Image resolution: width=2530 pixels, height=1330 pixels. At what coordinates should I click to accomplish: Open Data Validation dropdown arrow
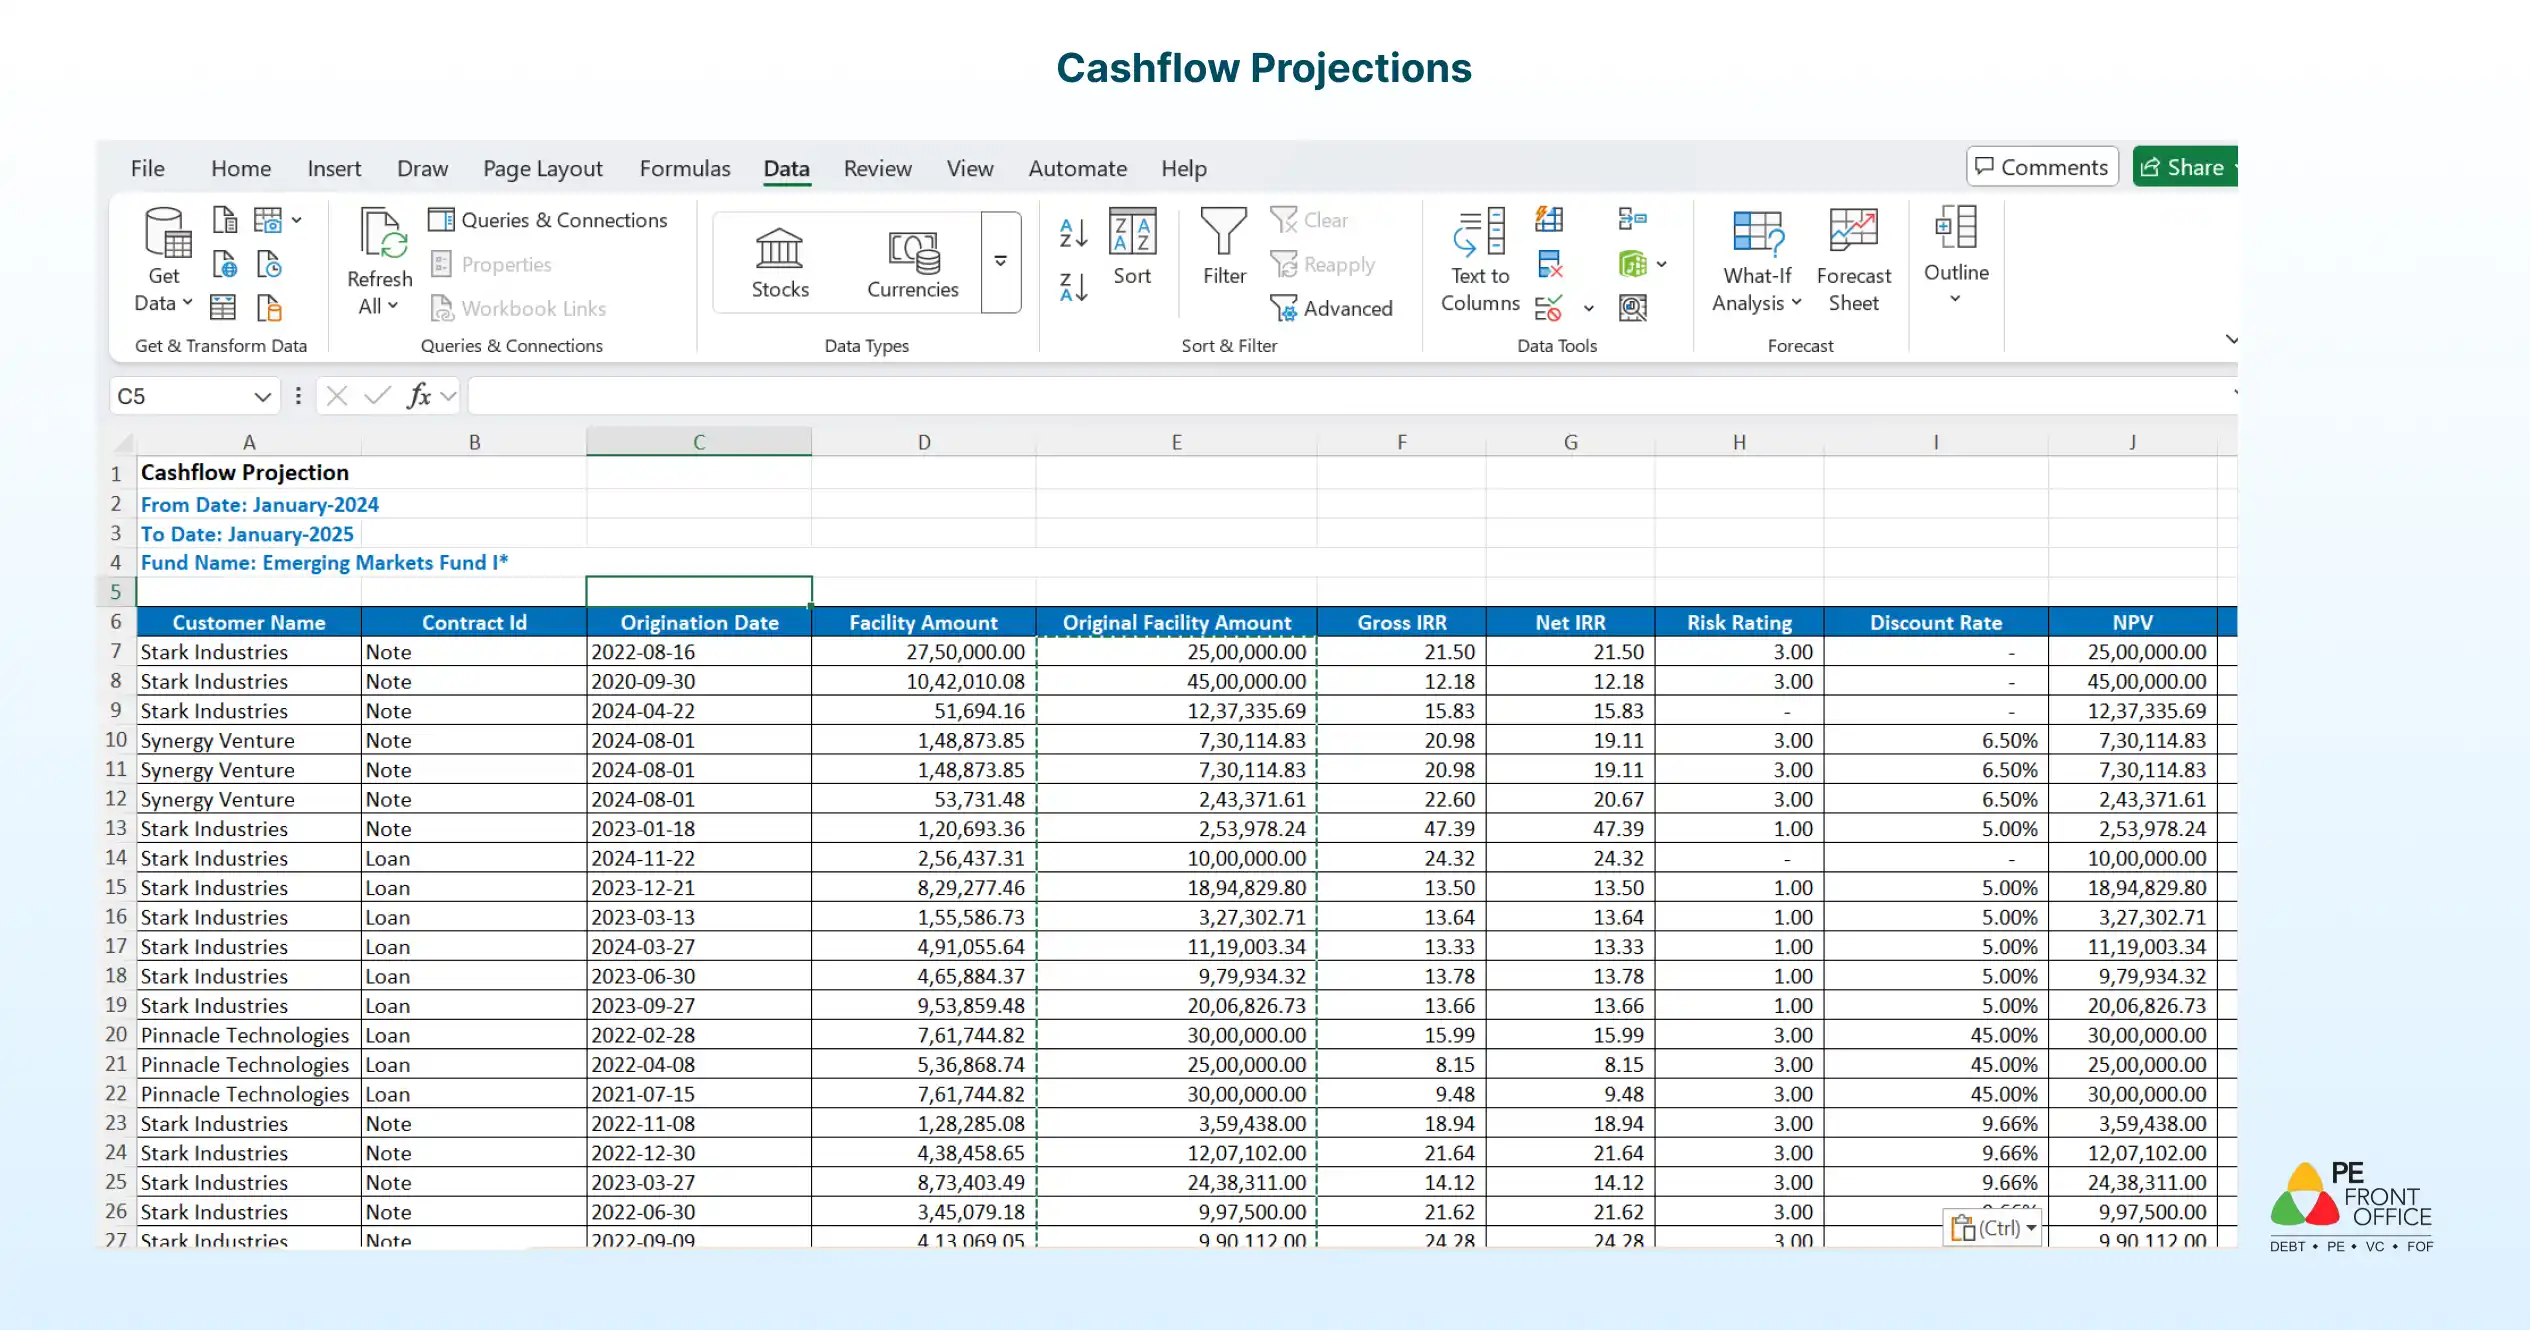click(1588, 308)
